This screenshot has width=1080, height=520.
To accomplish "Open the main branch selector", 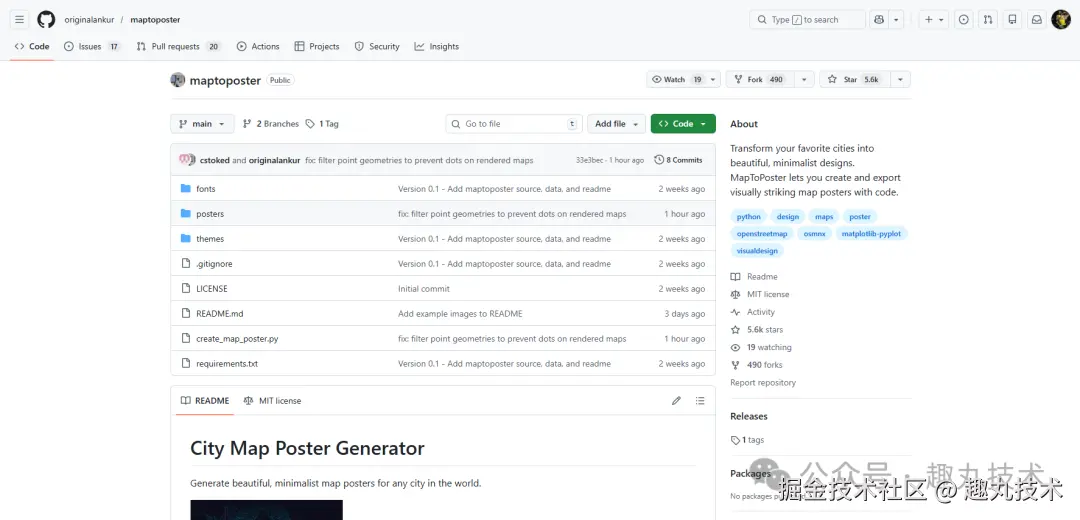I will pyautogui.click(x=202, y=124).
